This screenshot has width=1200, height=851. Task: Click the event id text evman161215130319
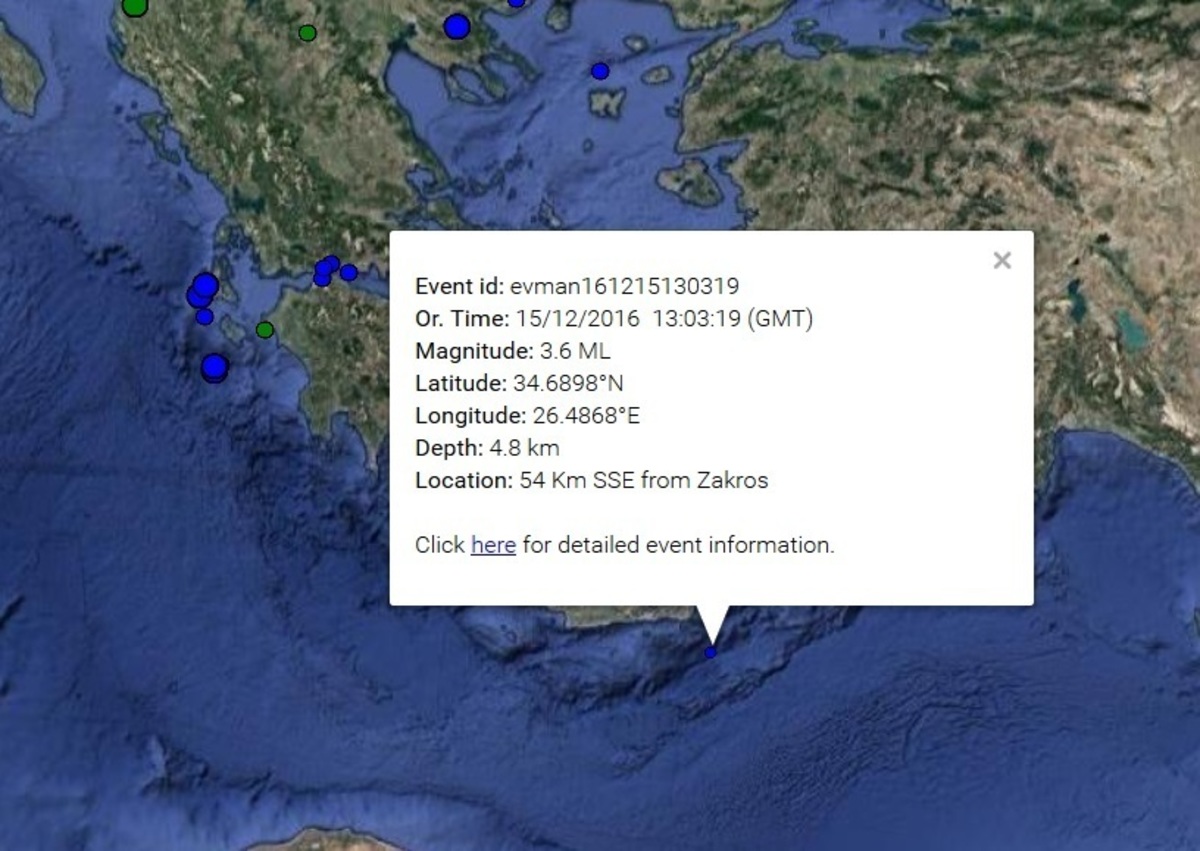[624, 287]
